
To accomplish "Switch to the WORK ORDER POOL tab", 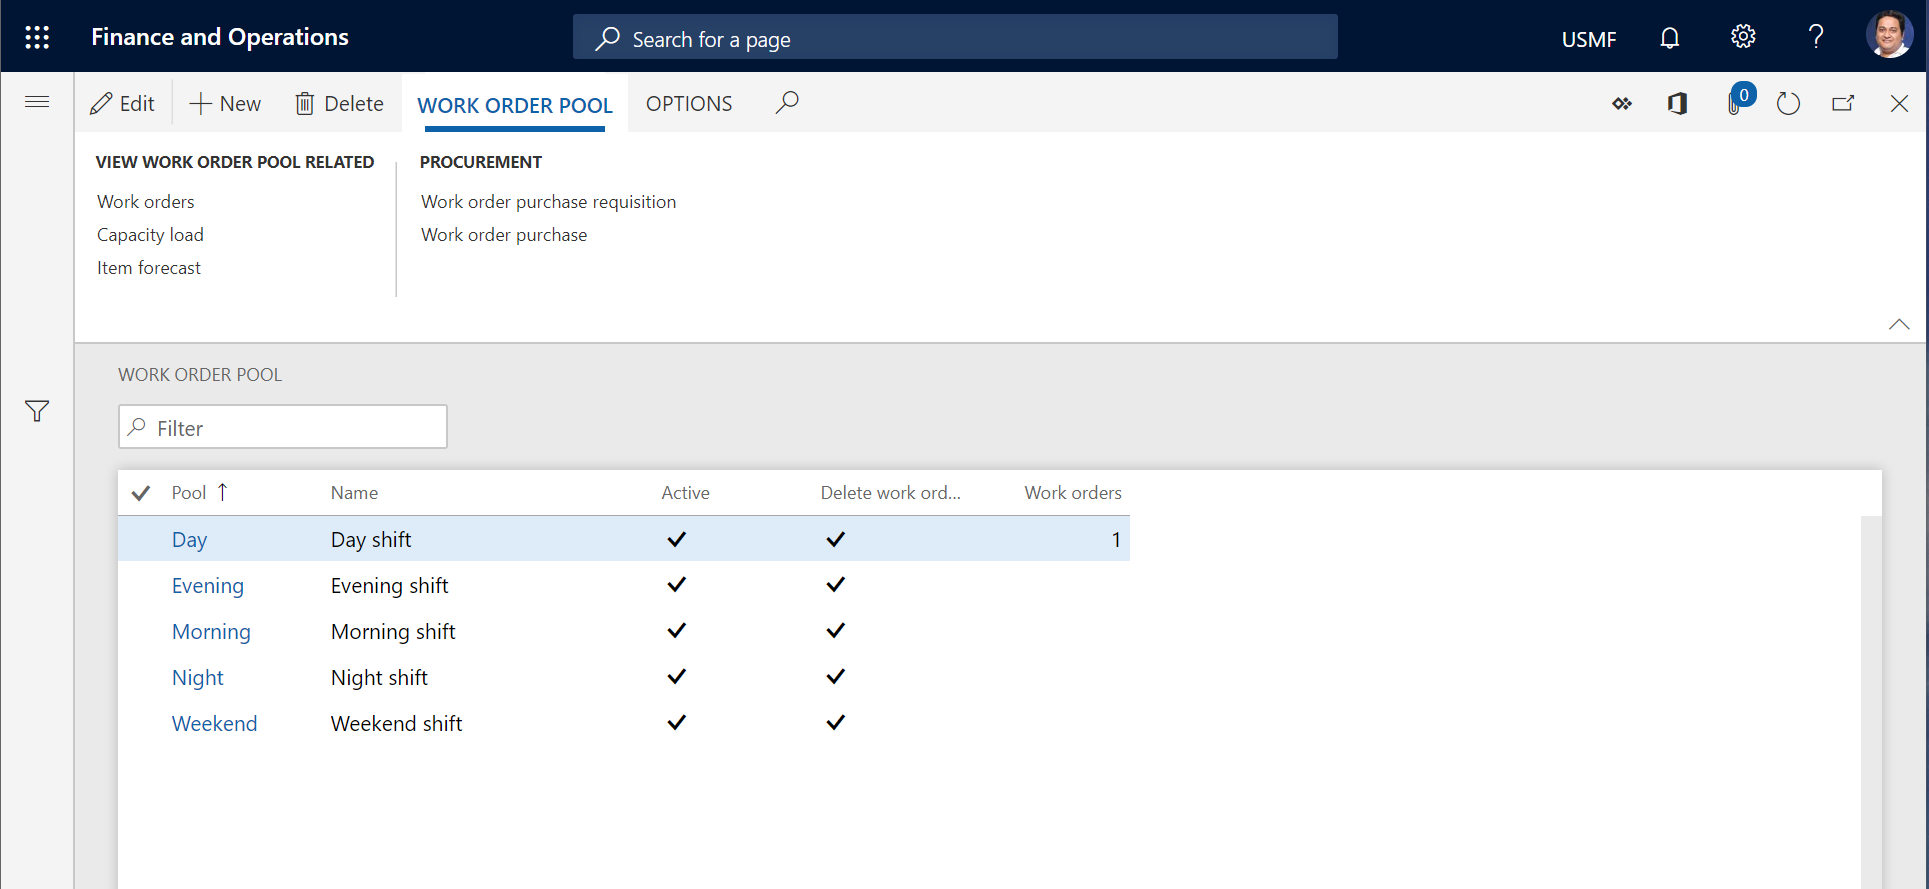I will pos(515,105).
